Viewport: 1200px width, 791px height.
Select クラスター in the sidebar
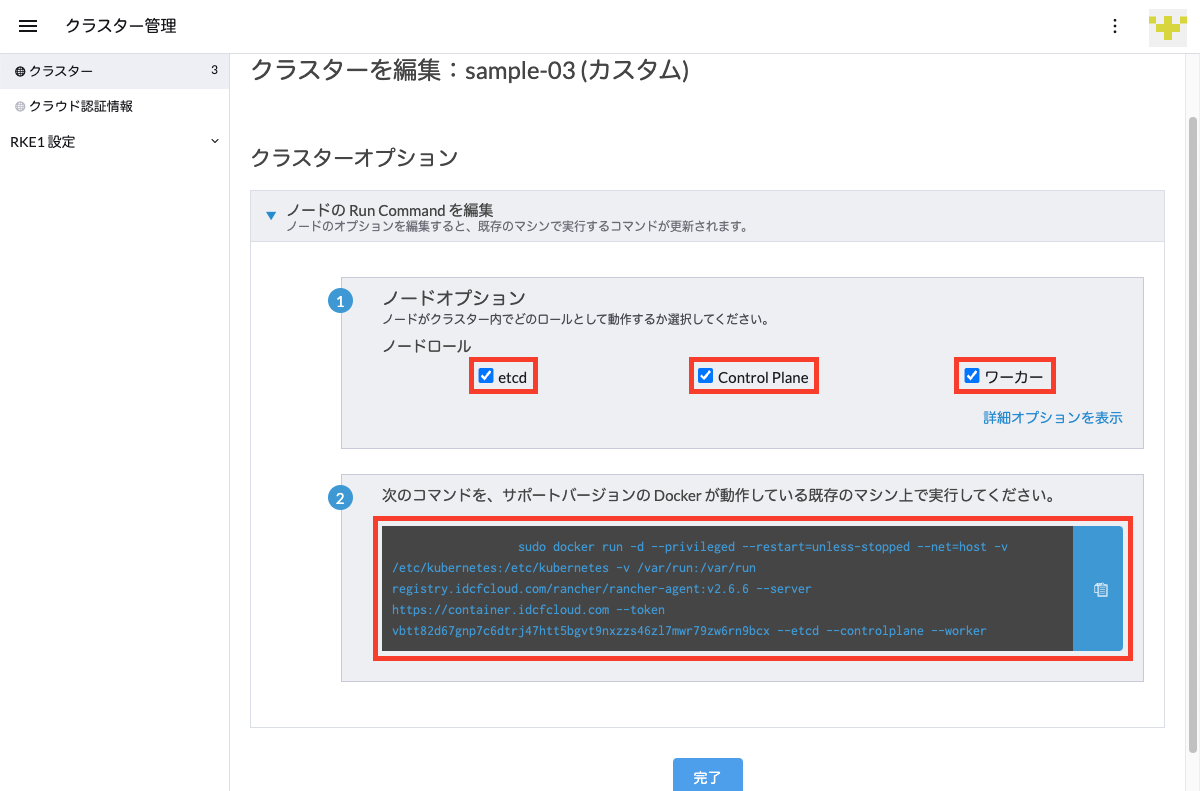pos(114,71)
